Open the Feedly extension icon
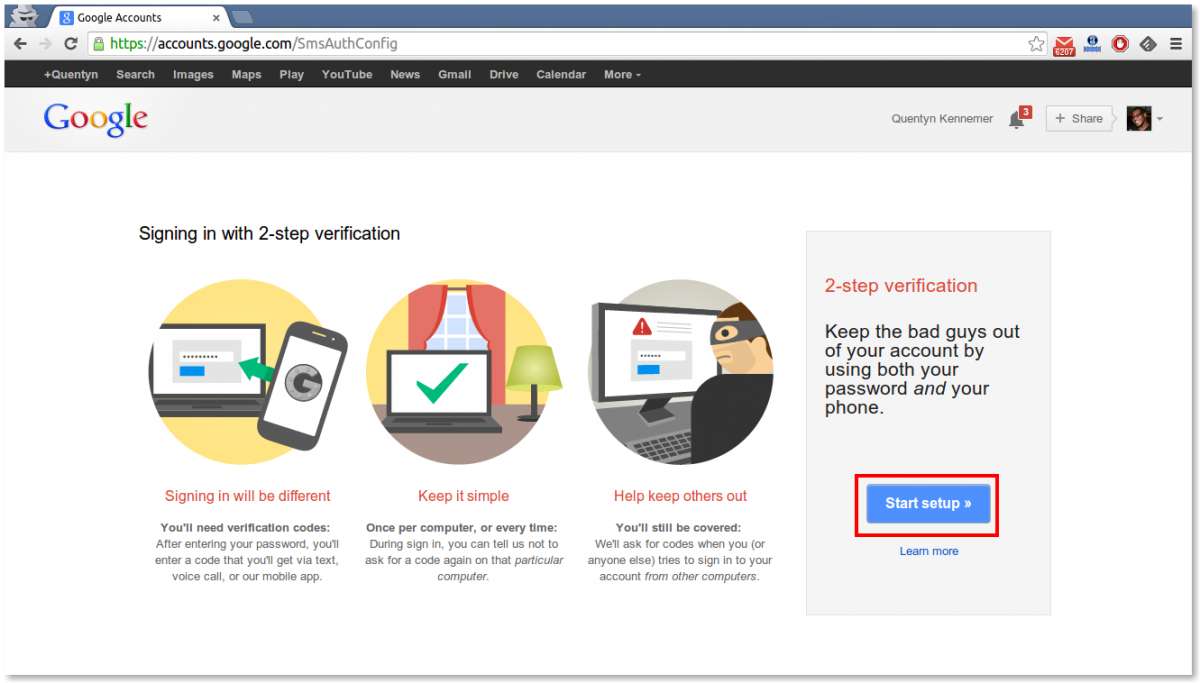The width and height of the screenshot is (1200, 683). pyautogui.click(x=1148, y=44)
